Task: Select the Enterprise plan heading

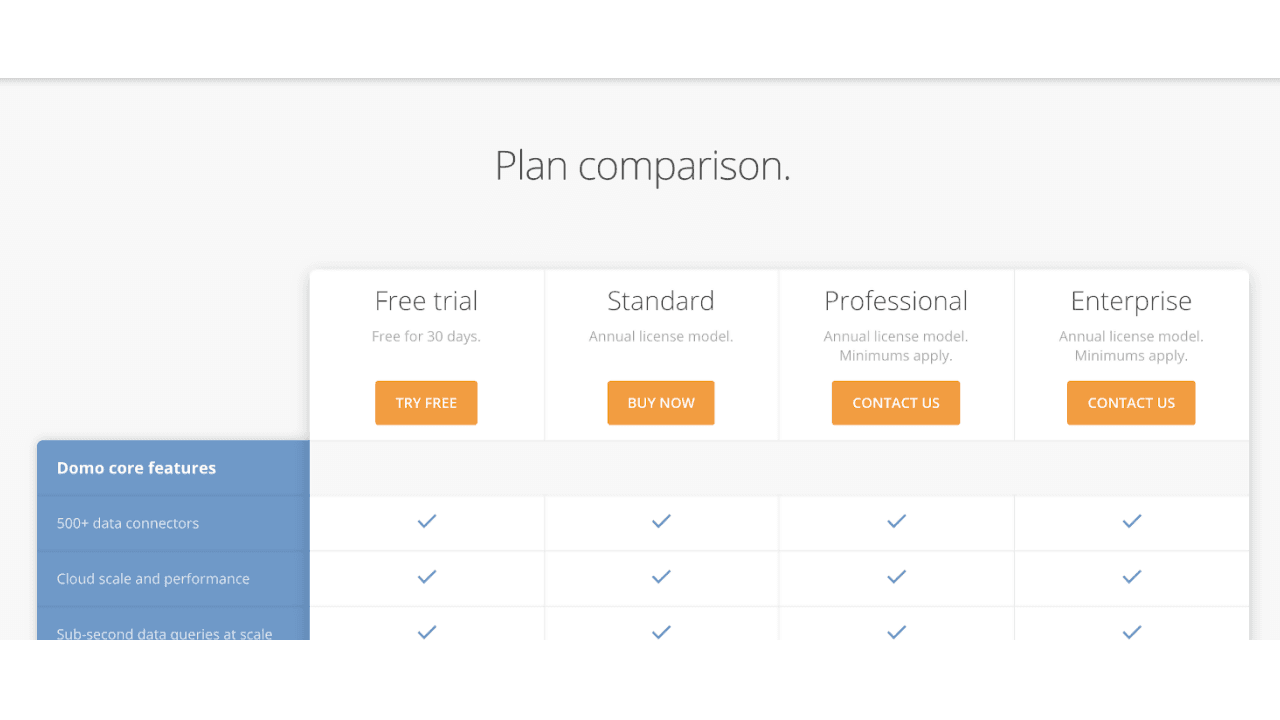Action: (1131, 301)
